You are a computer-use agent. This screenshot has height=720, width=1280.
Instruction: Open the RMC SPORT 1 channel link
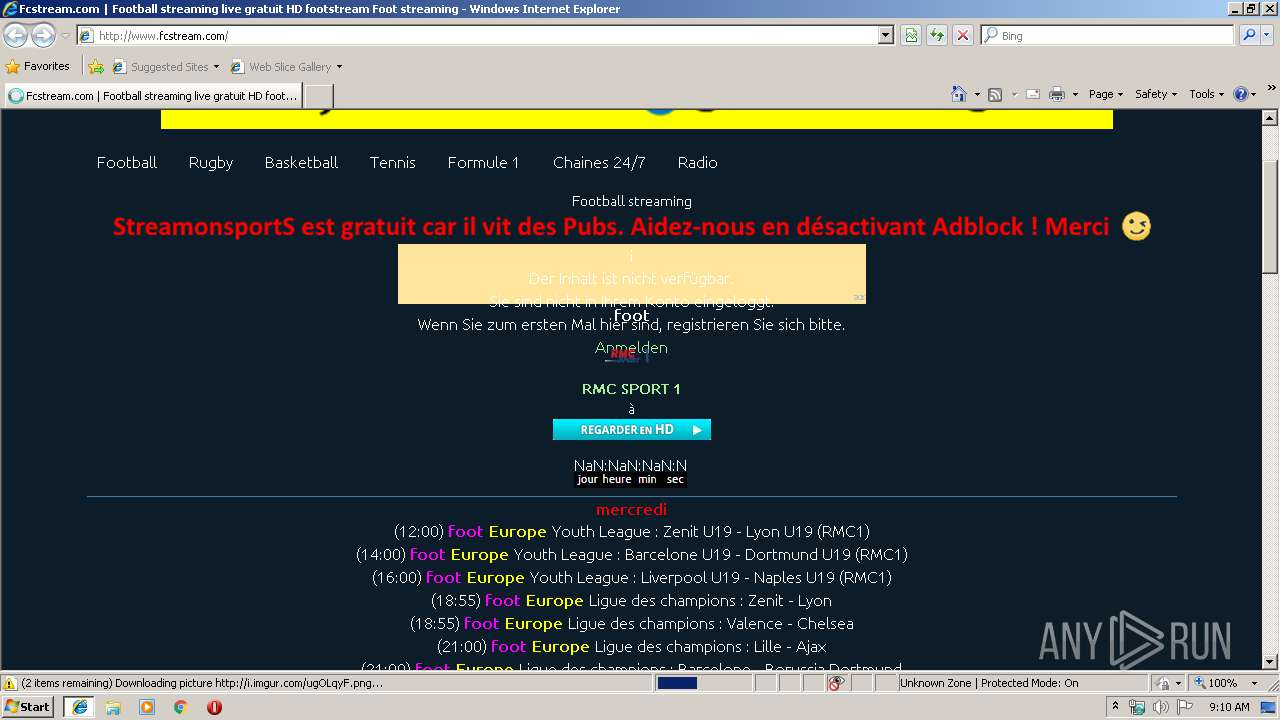631,388
